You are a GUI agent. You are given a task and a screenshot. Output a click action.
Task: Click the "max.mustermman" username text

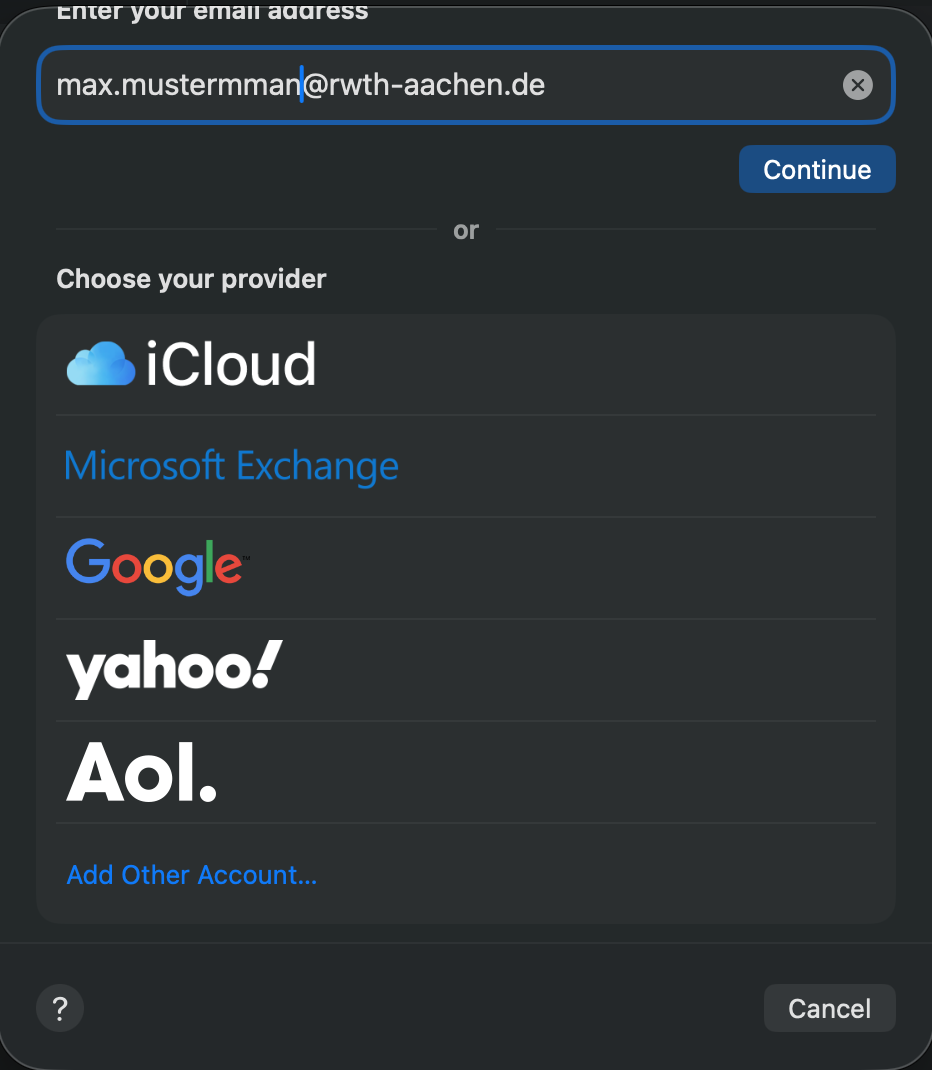point(178,85)
